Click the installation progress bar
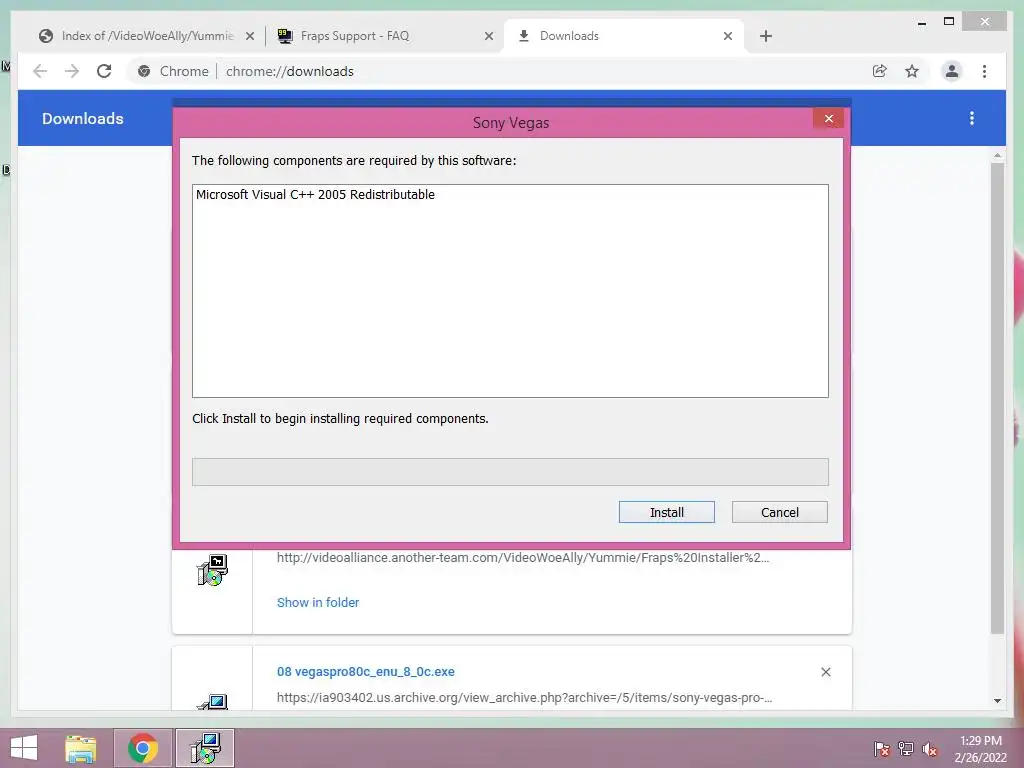This screenshot has height=768, width=1024. [x=510, y=472]
